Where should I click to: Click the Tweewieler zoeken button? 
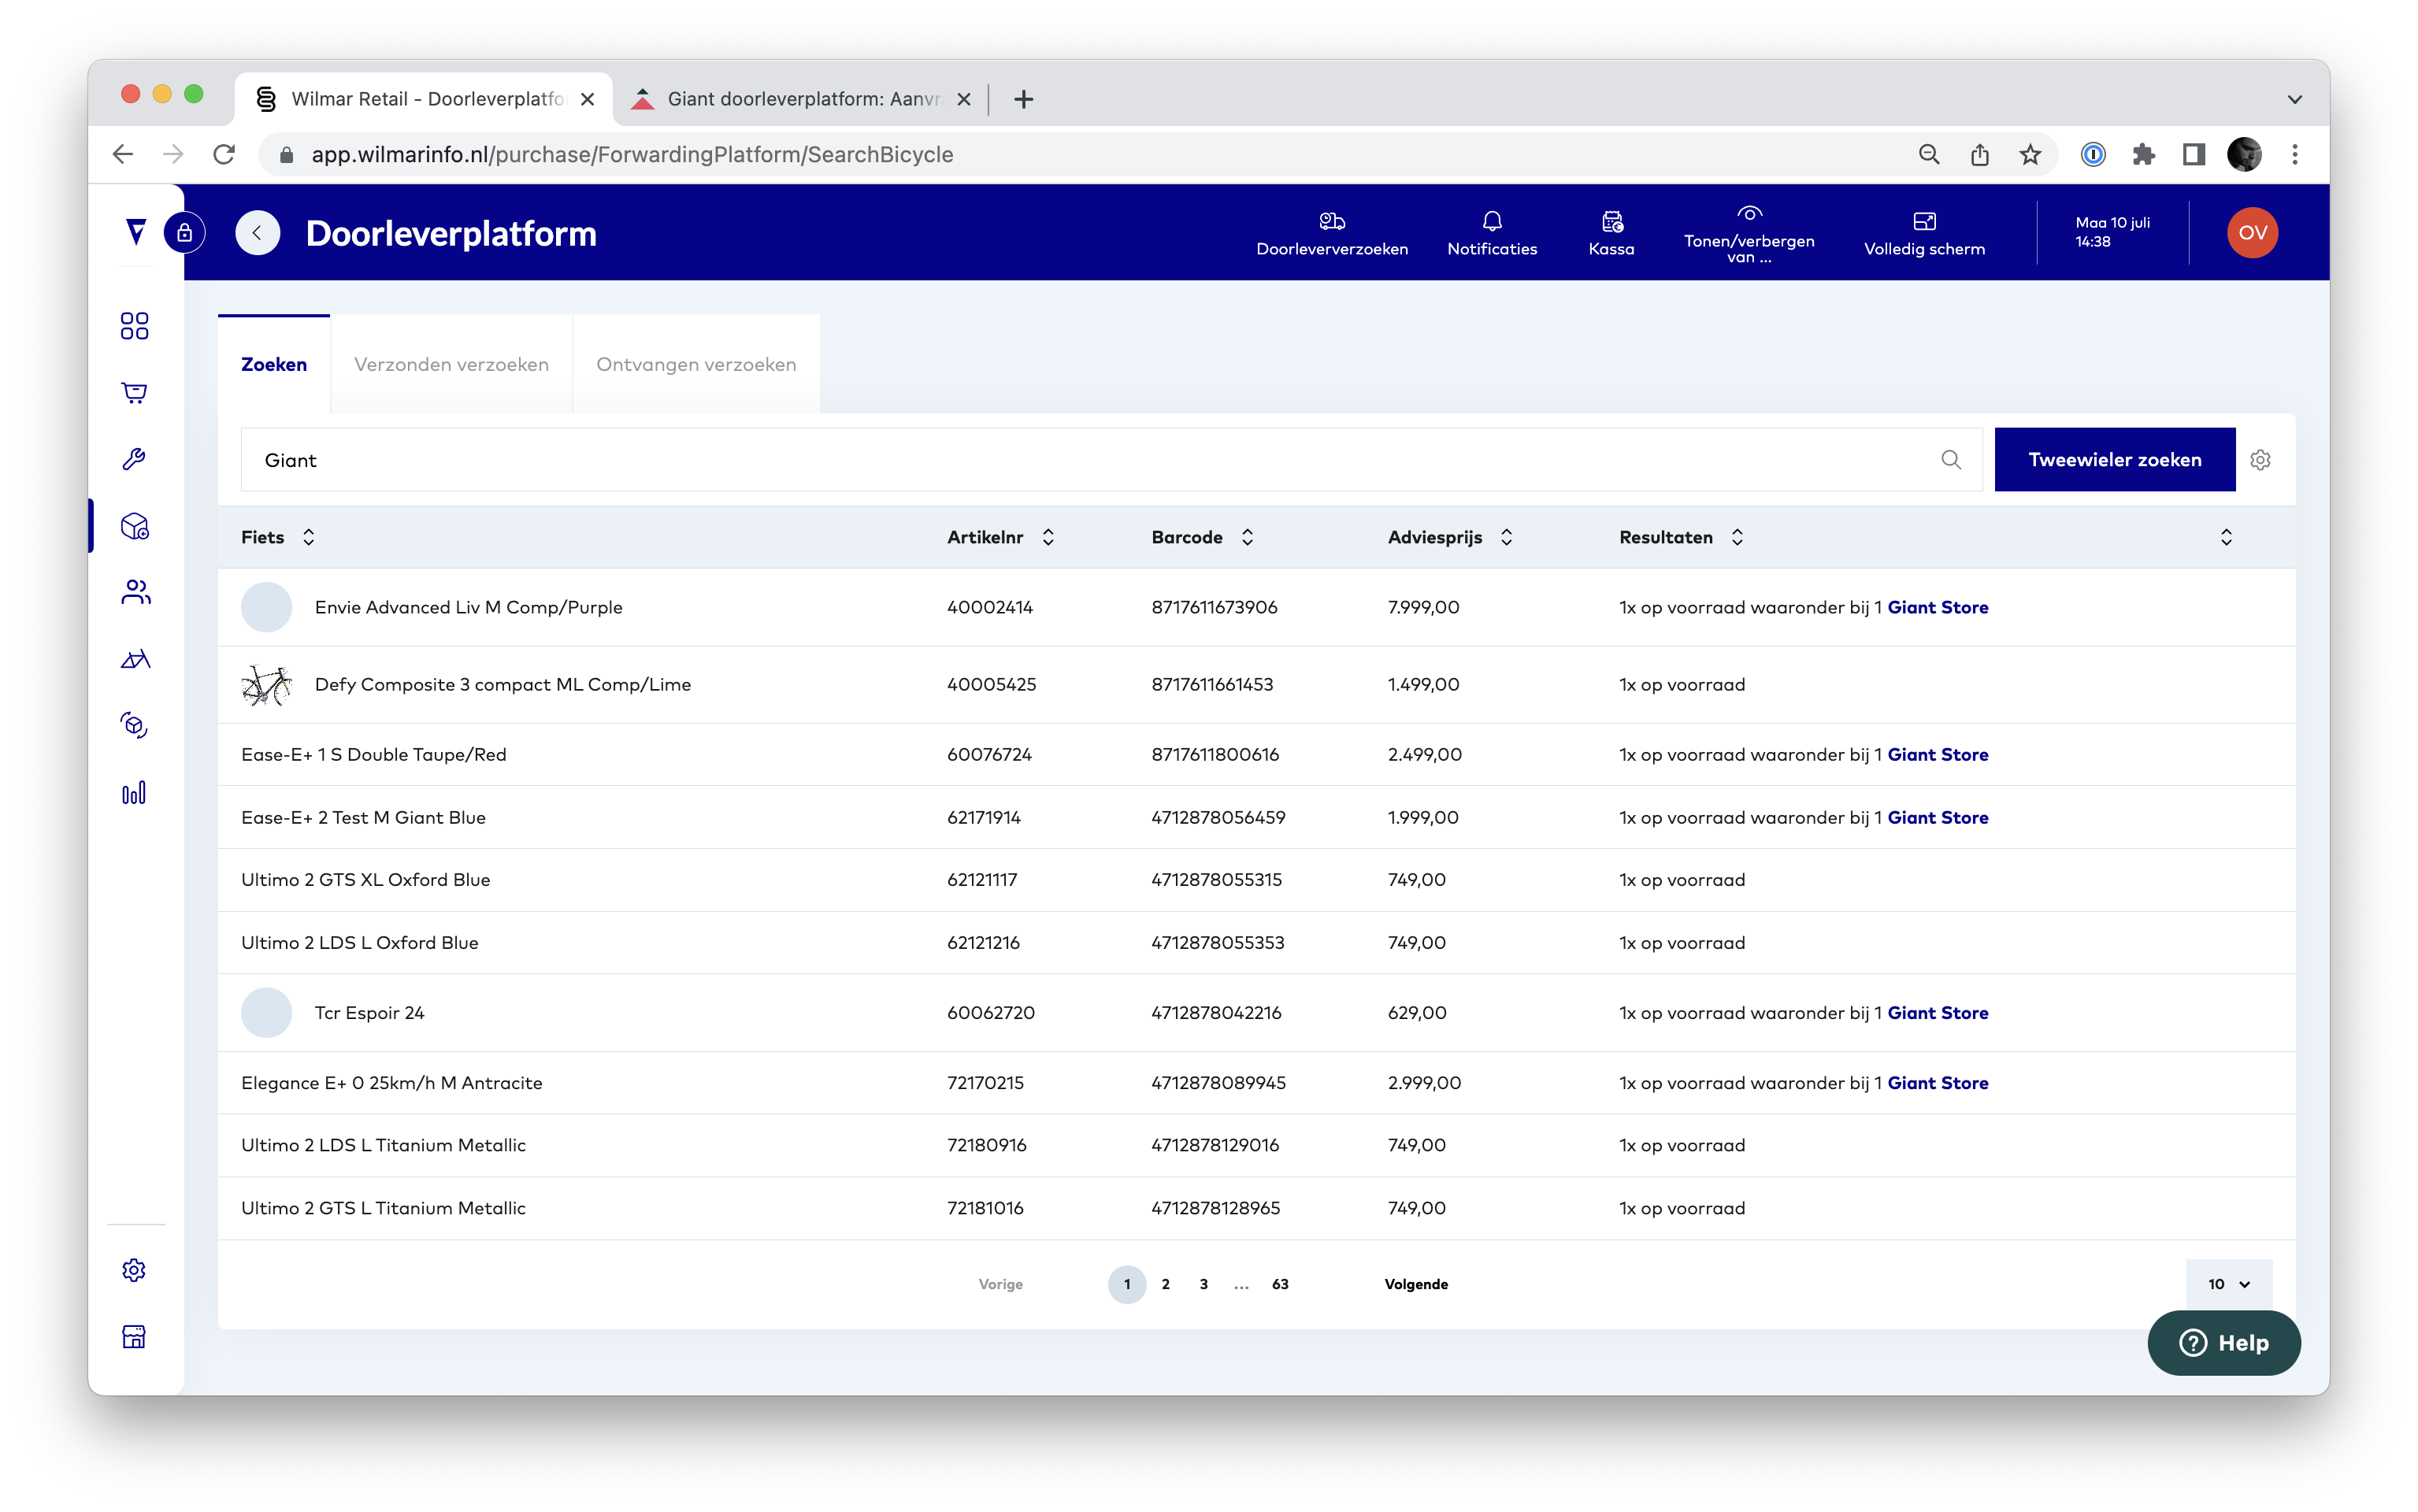[x=2114, y=460]
